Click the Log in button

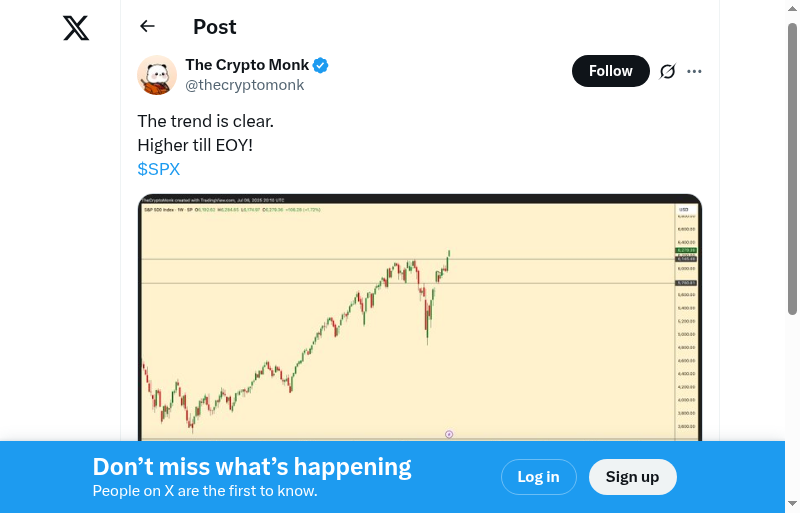(x=538, y=477)
